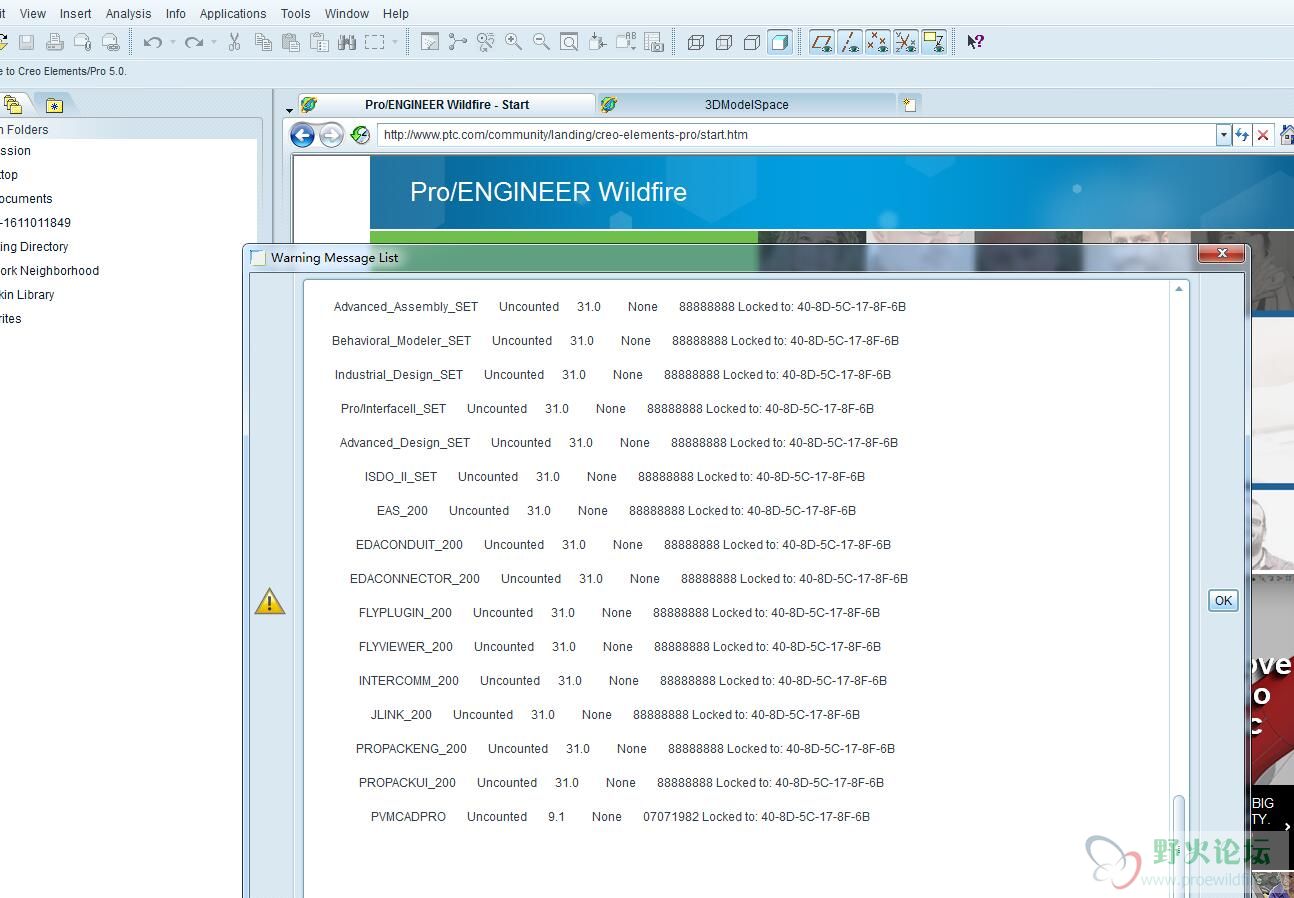Select No Hidden display icon
The width and height of the screenshot is (1294, 898).
752,42
